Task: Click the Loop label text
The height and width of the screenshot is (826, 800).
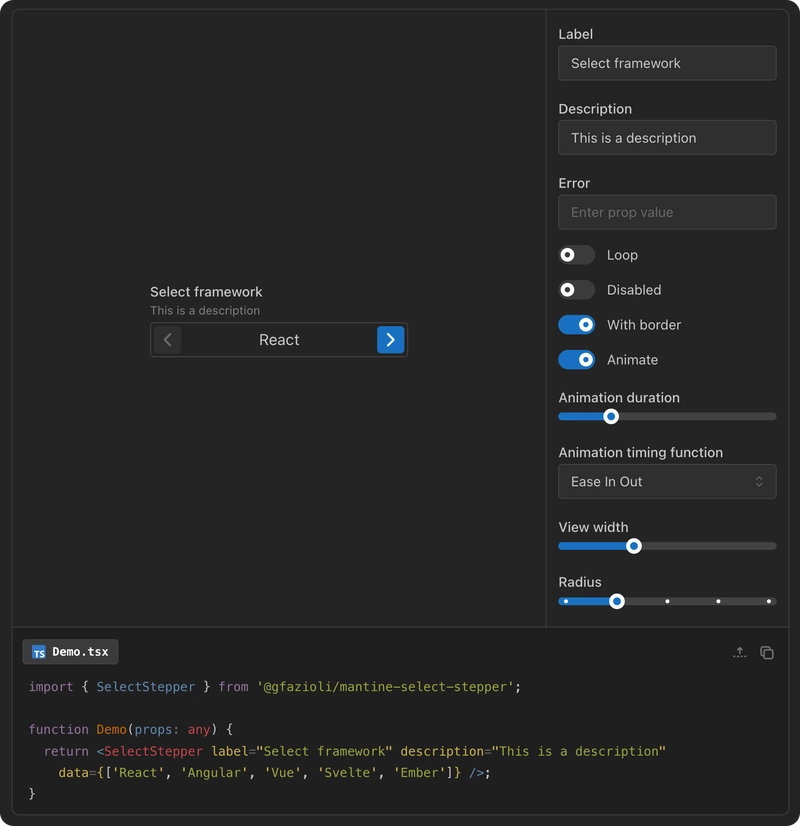Action: click(x=622, y=255)
